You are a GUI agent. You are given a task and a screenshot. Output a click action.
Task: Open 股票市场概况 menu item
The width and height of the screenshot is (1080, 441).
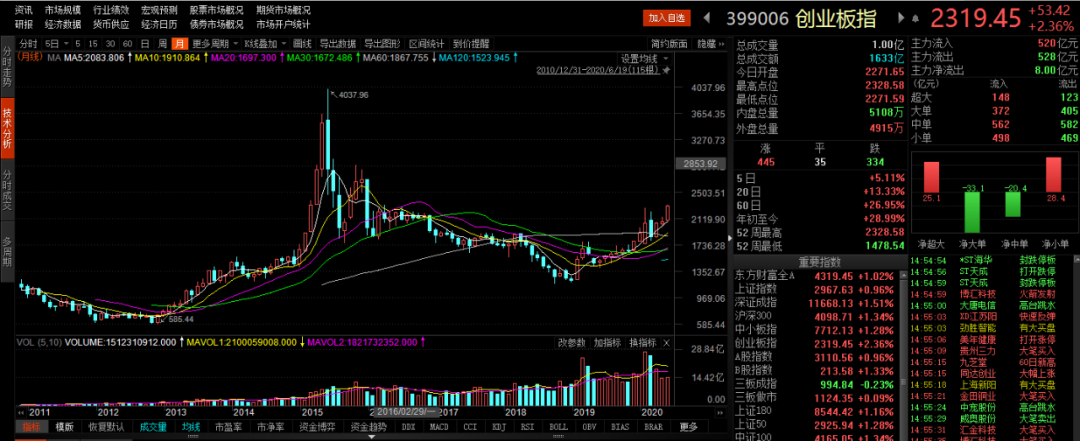(x=216, y=10)
